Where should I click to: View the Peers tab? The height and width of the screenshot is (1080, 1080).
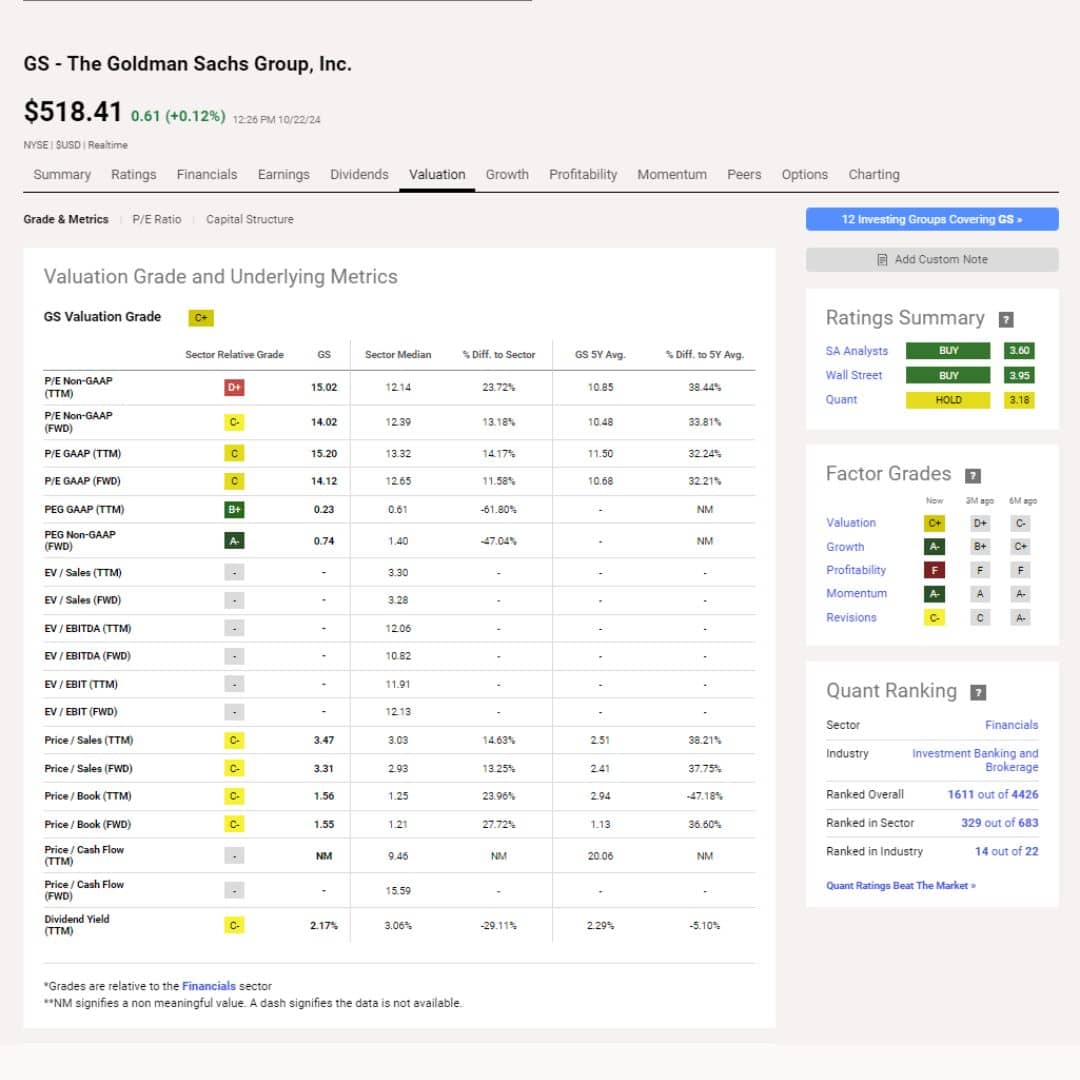(744, 175)
